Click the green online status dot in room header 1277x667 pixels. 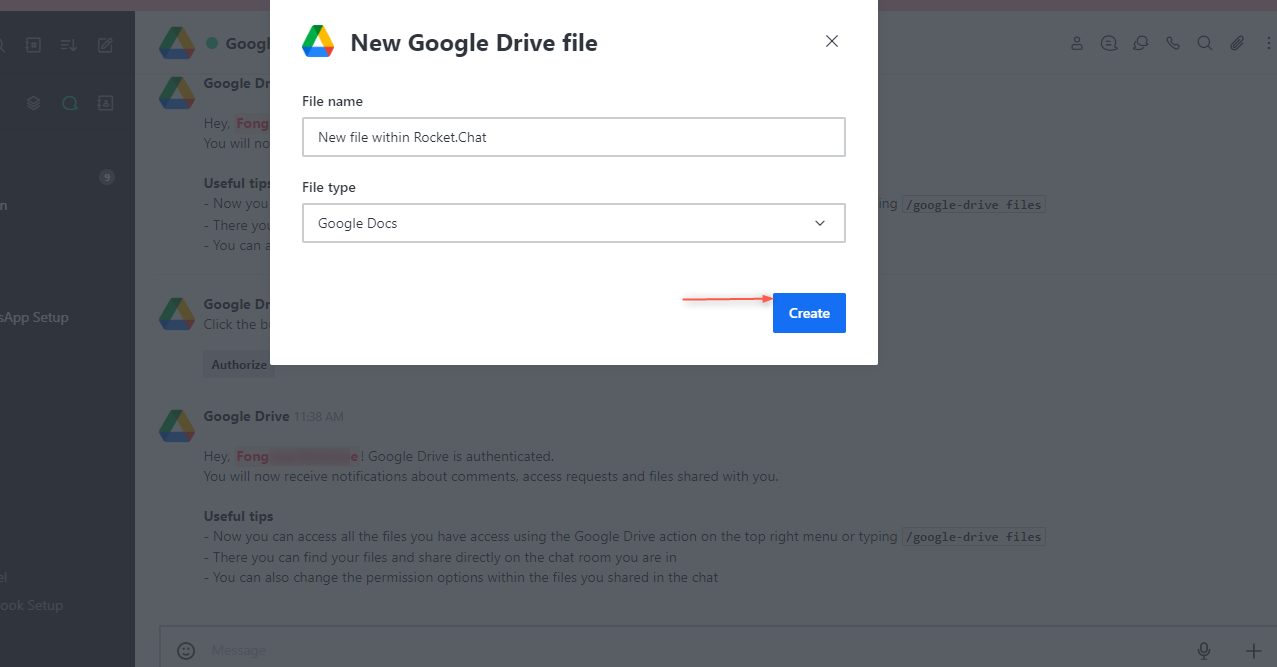click(212, 43)
